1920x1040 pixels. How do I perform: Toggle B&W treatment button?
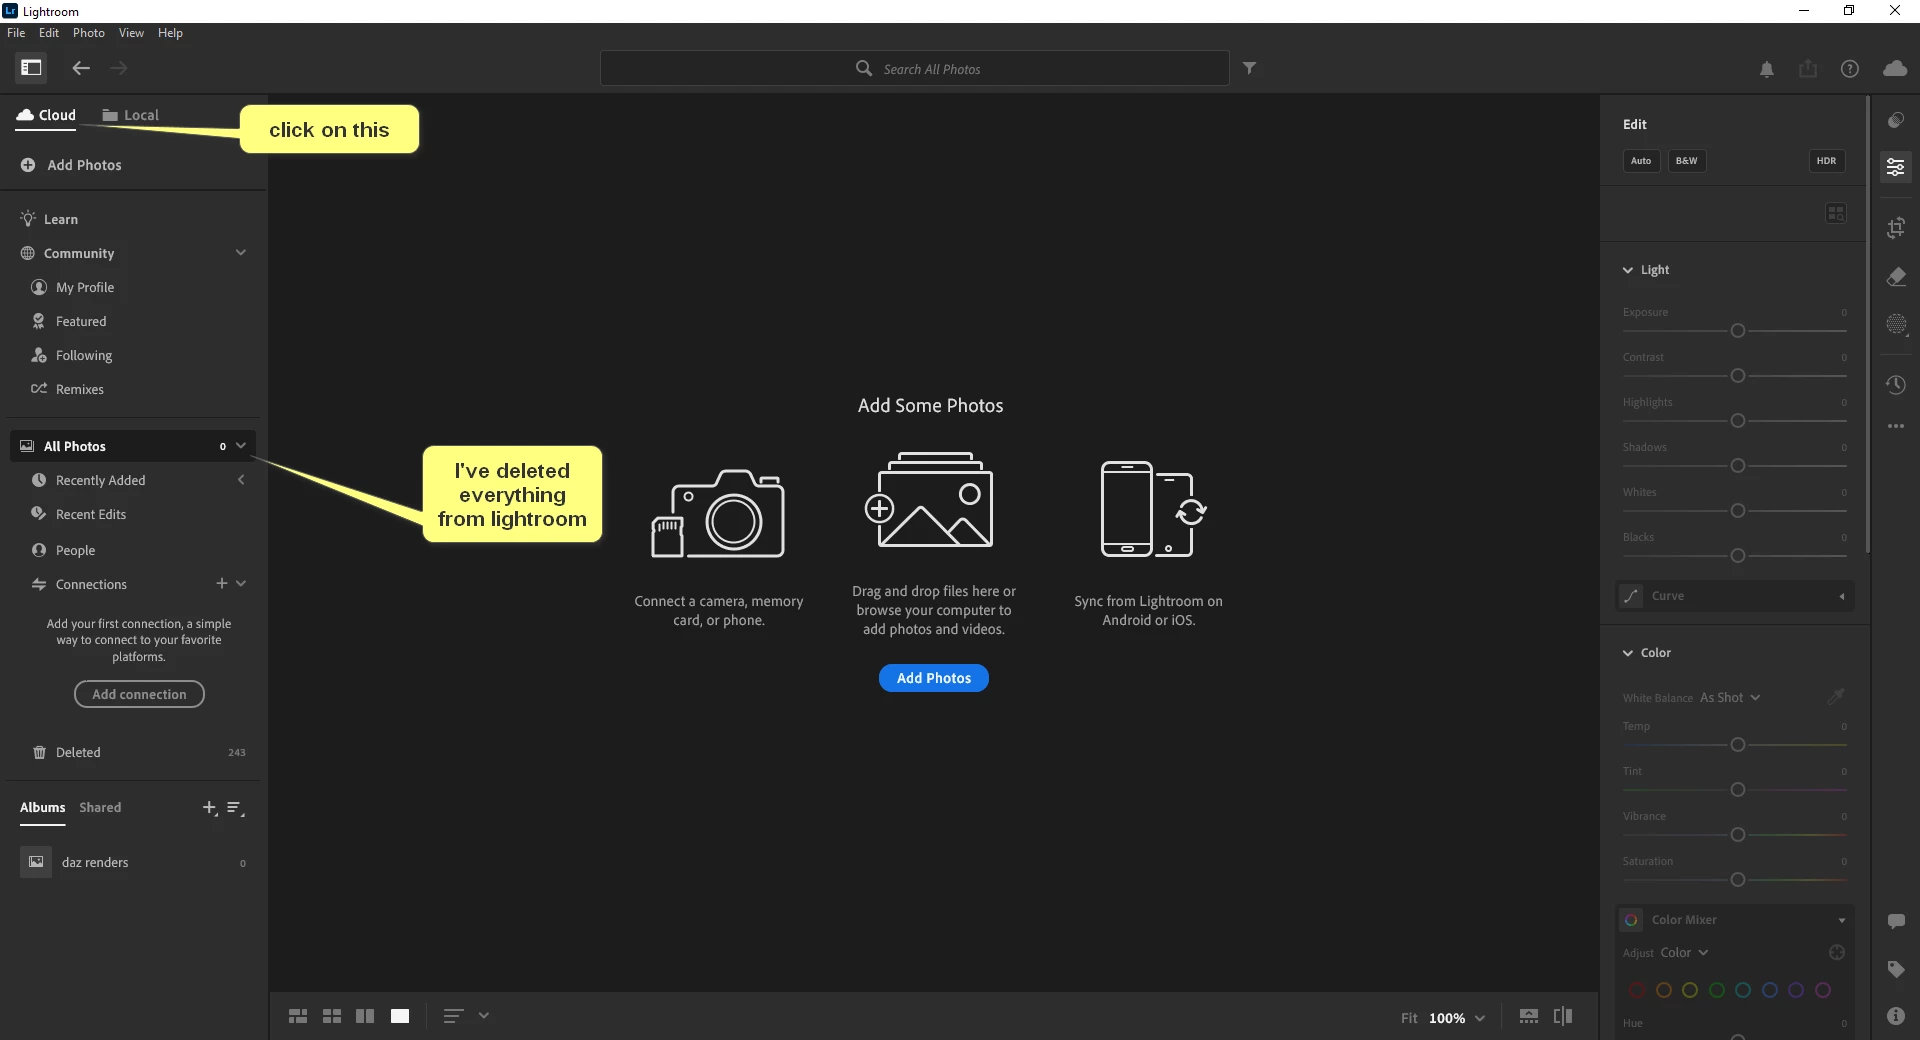point(1686,161)
